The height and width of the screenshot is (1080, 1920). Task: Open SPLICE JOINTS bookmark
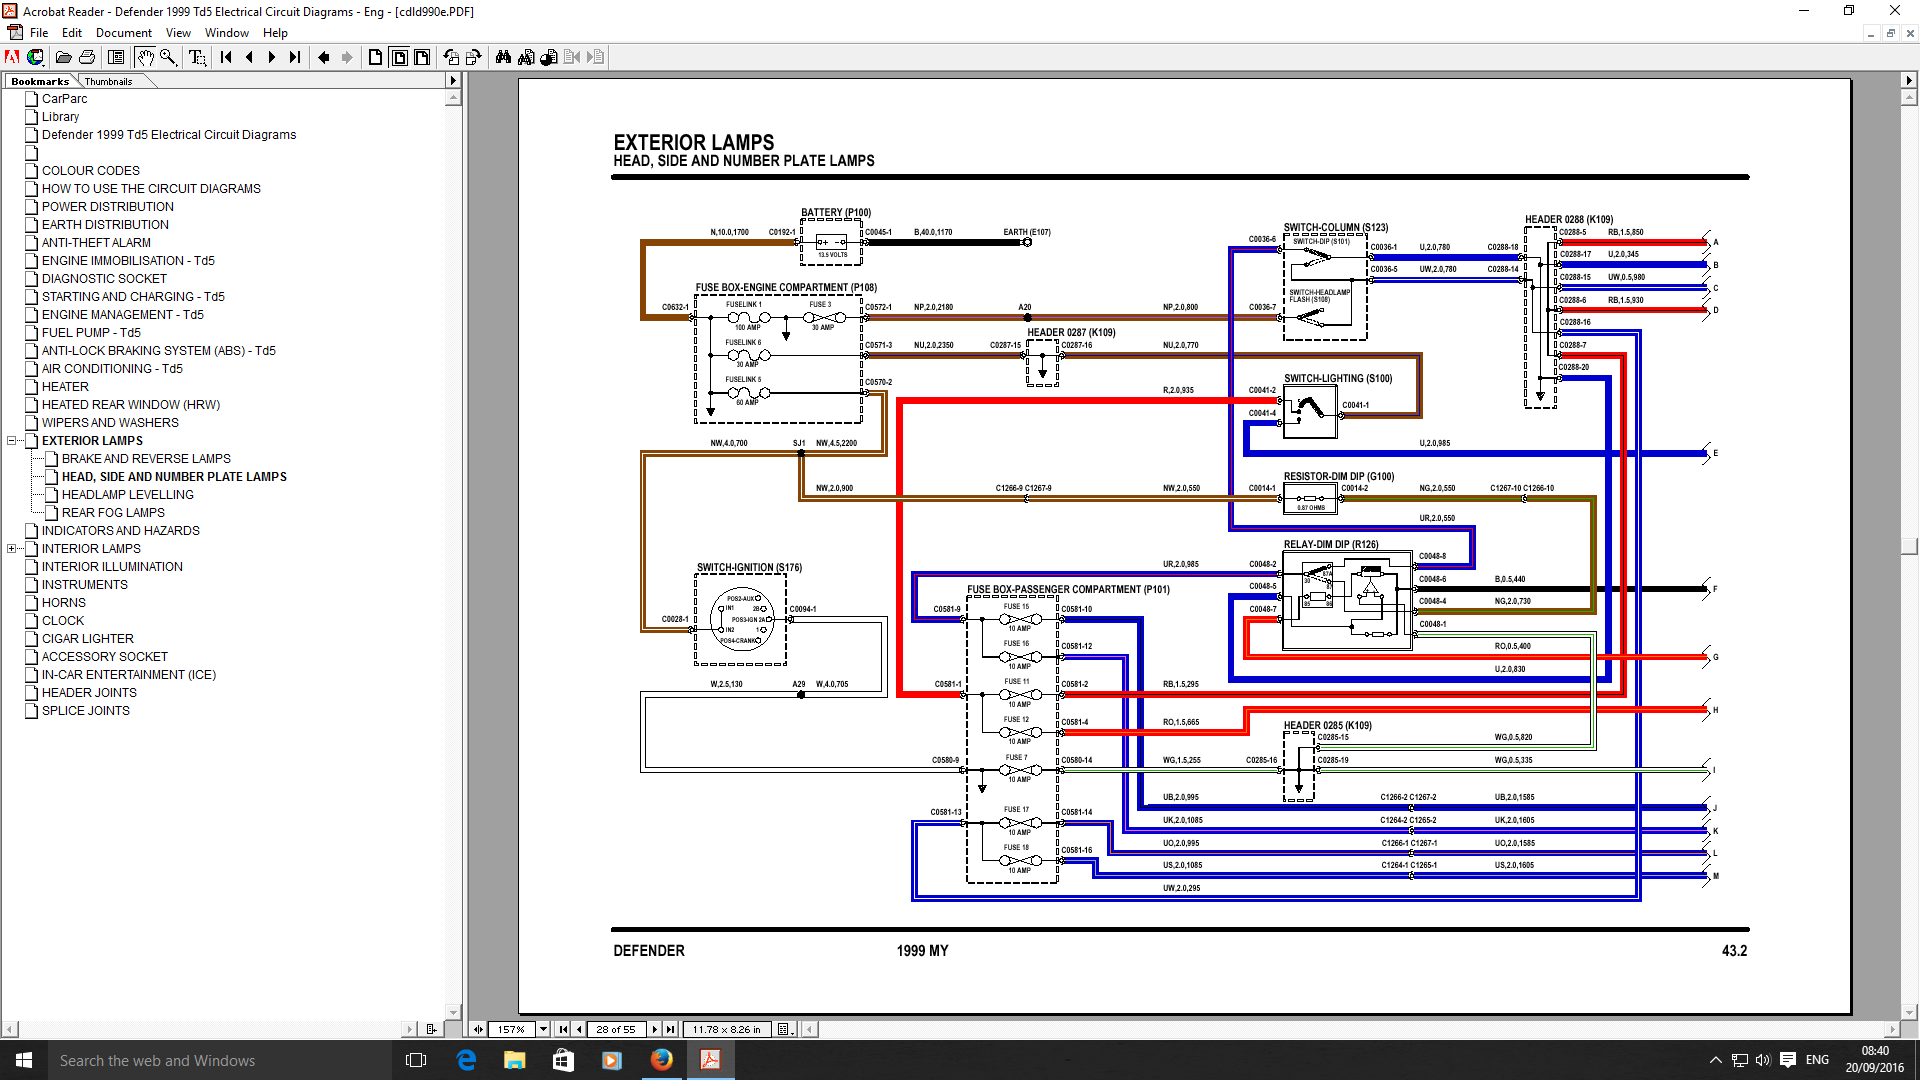86,711
